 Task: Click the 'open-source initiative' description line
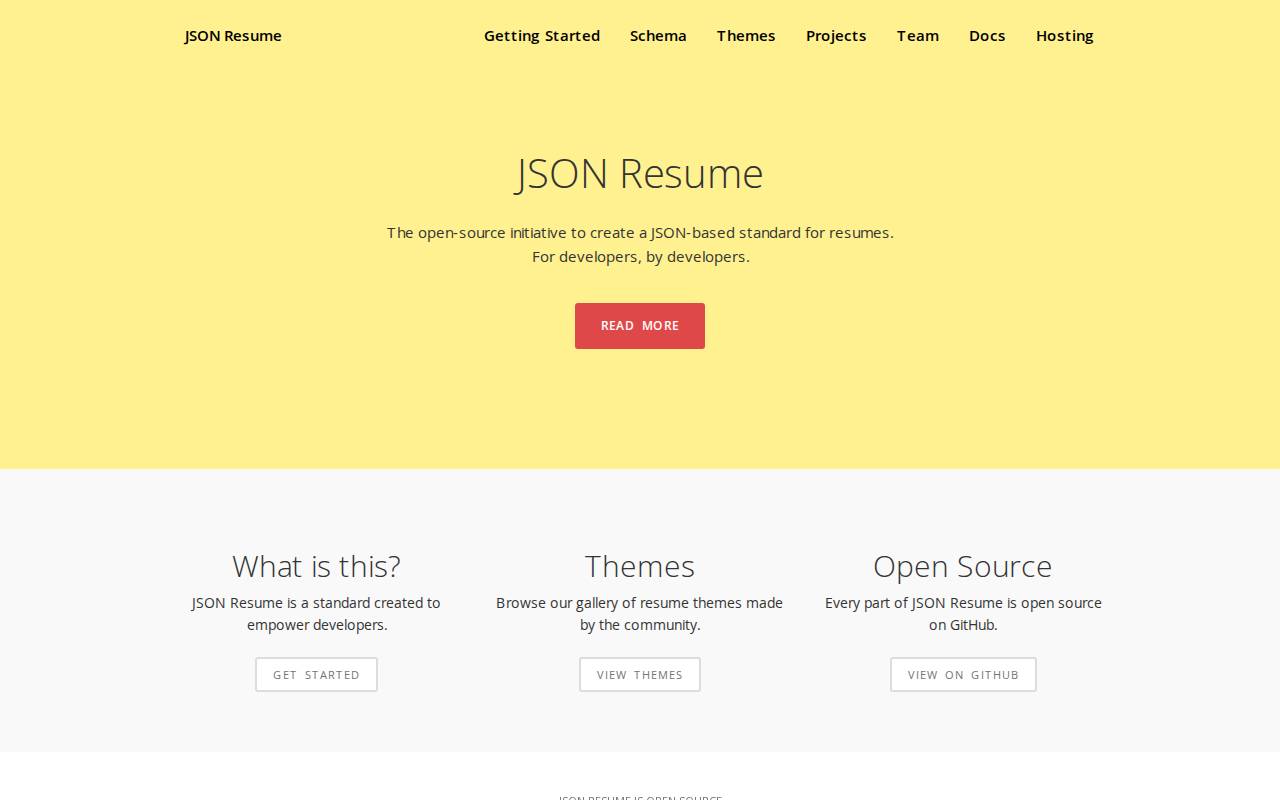pos(640,233)
